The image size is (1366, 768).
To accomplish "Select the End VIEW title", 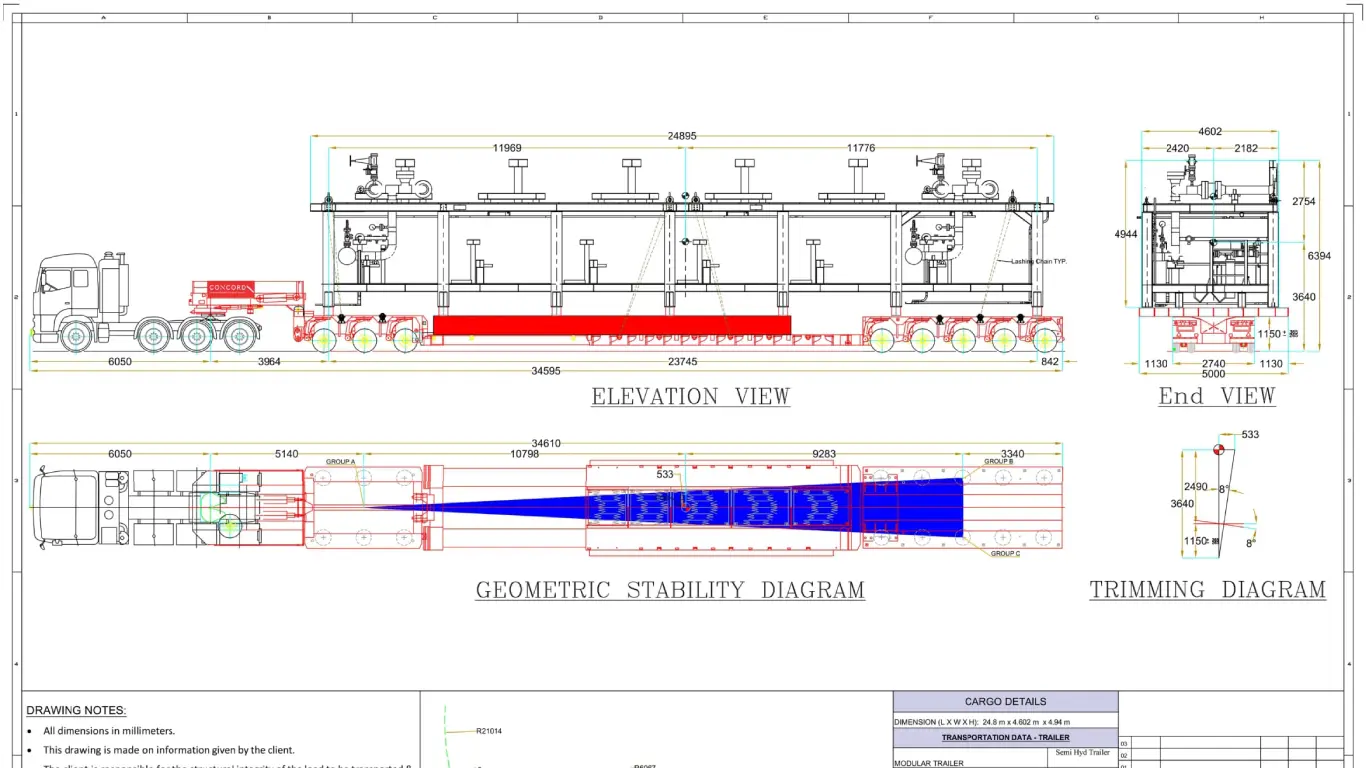I will point(1217,396).
